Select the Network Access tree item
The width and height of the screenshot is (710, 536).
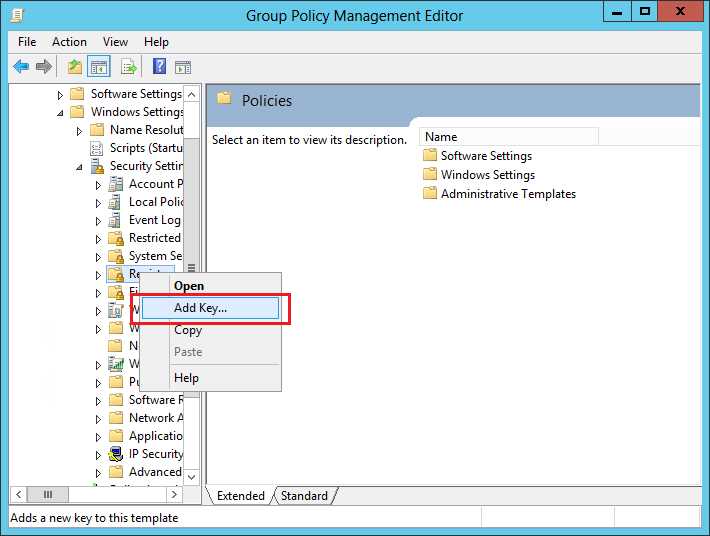(x=156, y=418)
